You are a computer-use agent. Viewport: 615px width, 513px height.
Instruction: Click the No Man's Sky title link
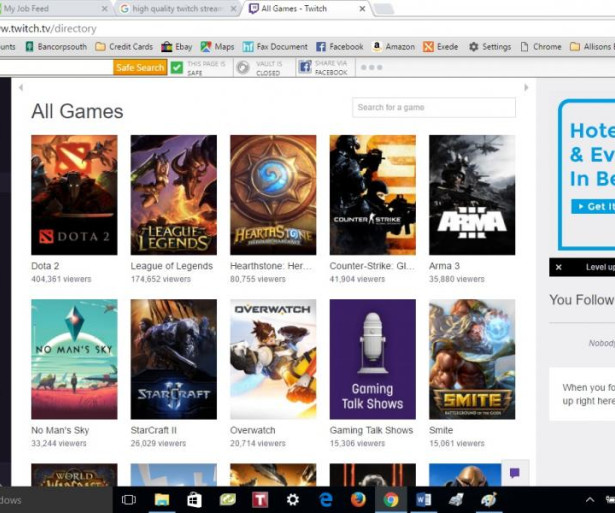coord(60,430)
